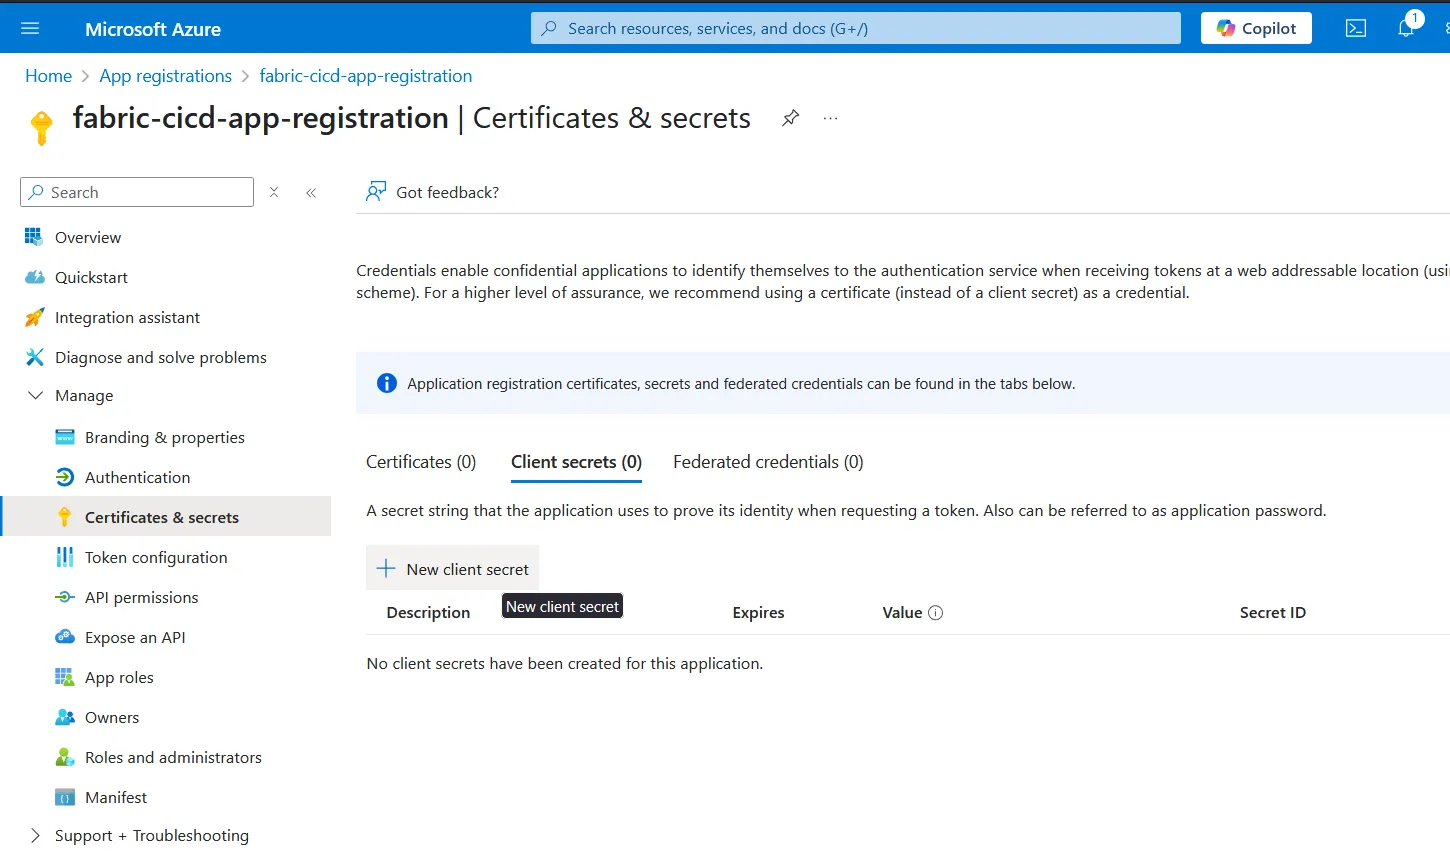The width and height of the screenshot is (1450, 856).
Task: Select the Client secrets (0) tab
Action: pyautogui.click(x=576, y=462)
